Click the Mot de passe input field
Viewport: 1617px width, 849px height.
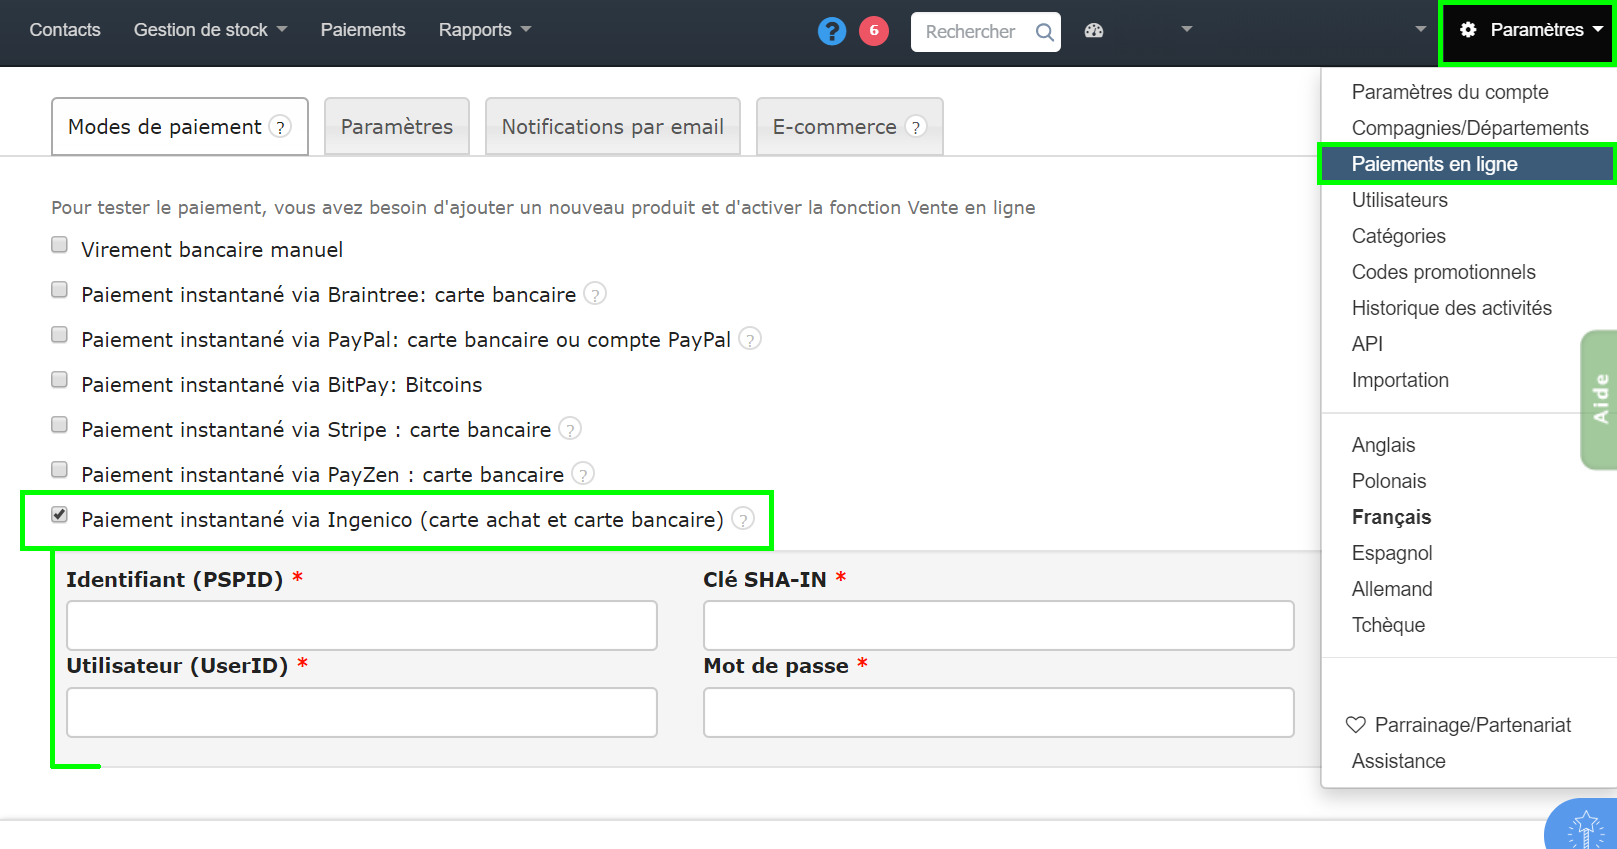coord(999,712)
